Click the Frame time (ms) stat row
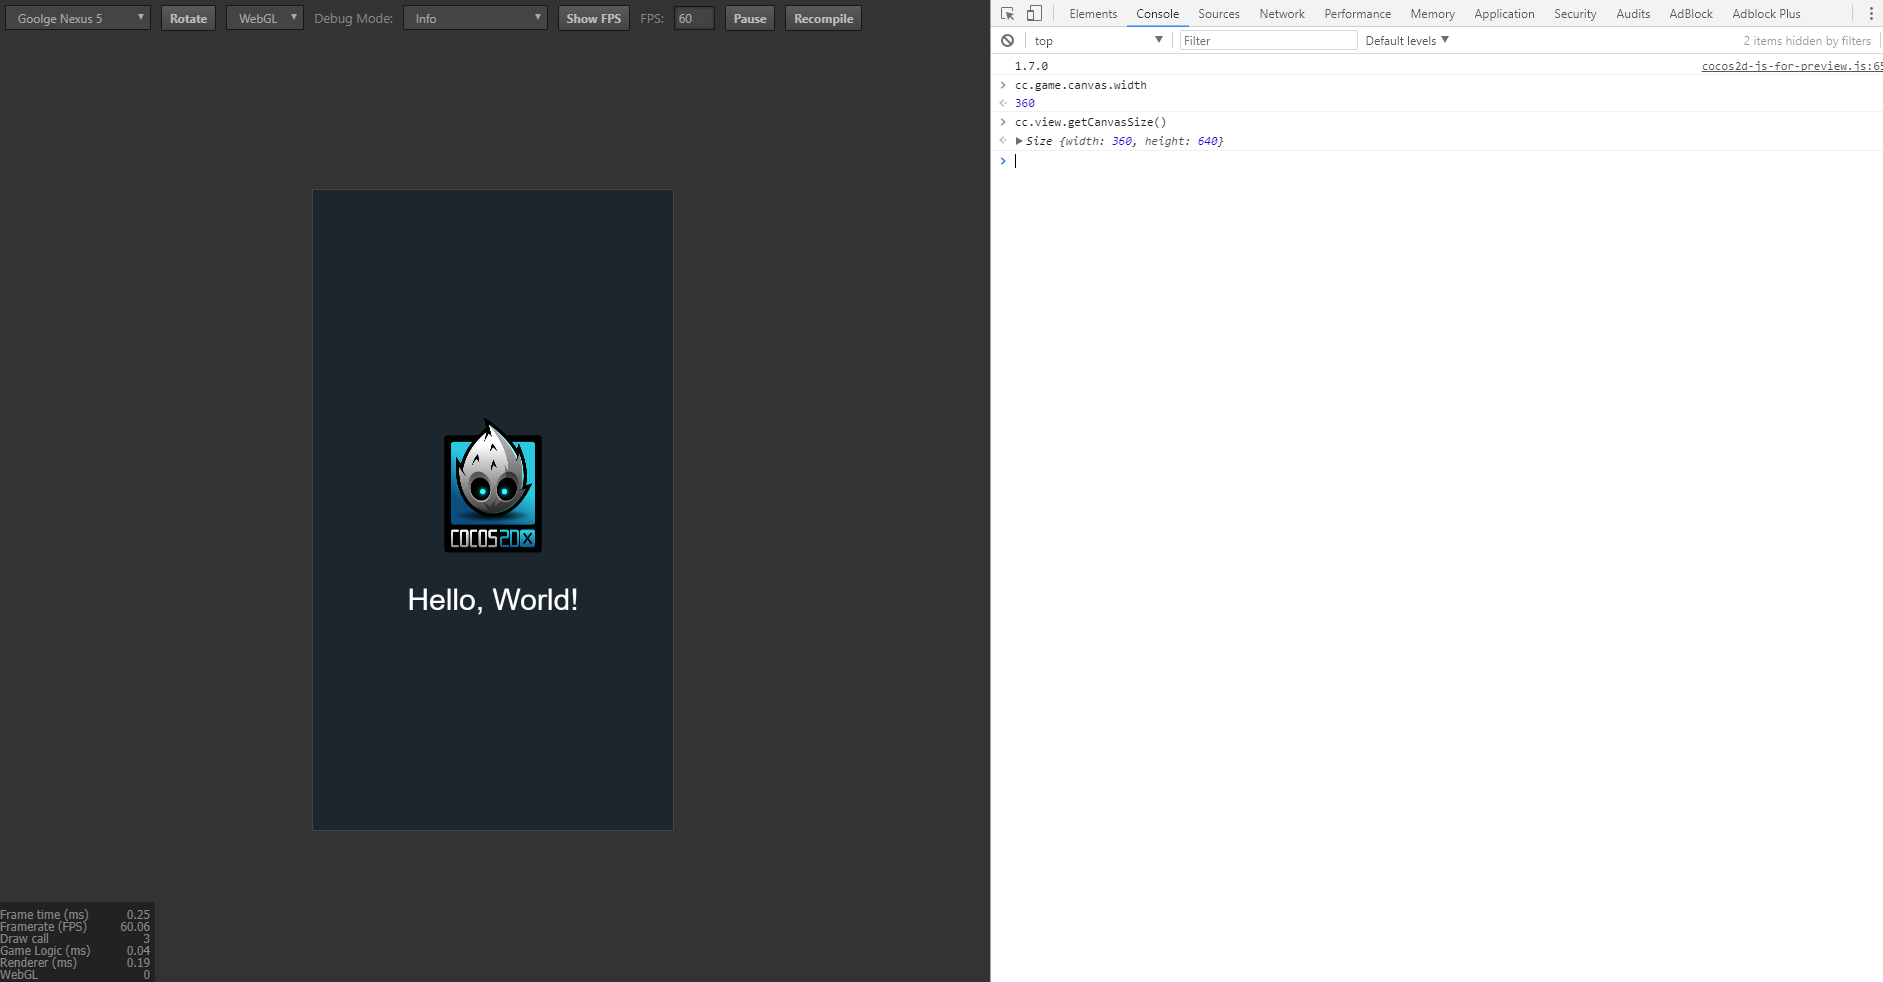This screenshot has width=1883, height=982. 75,915
